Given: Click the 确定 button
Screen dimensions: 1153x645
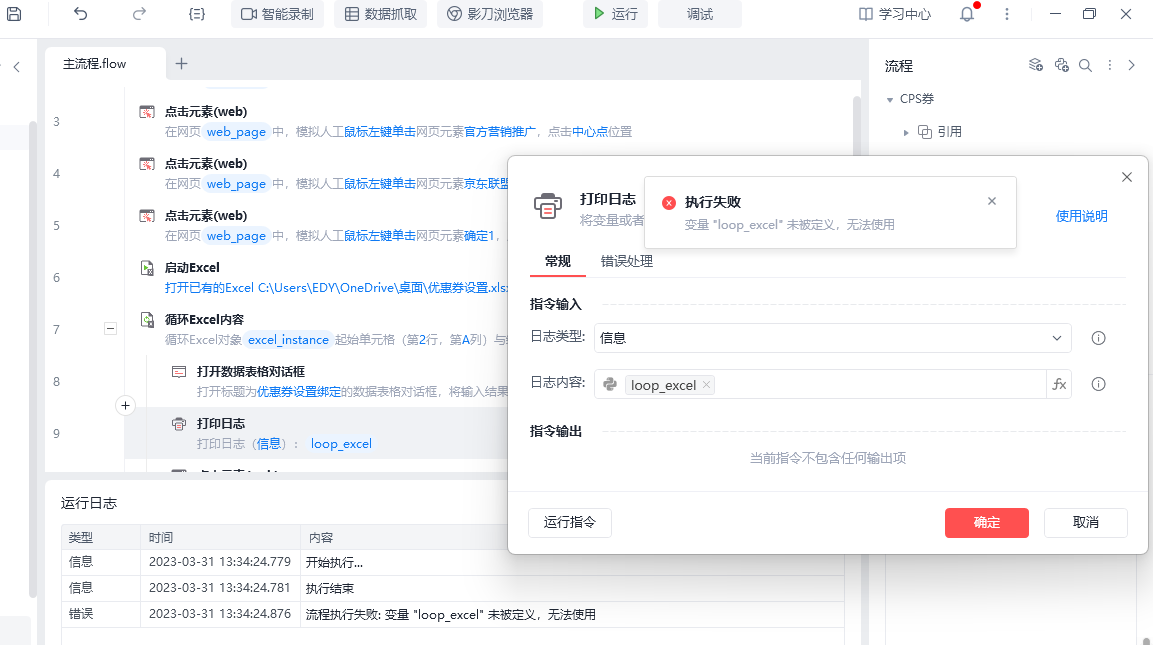Looking at the screenshot, I should pyautogui.click(x=986, y=522).
